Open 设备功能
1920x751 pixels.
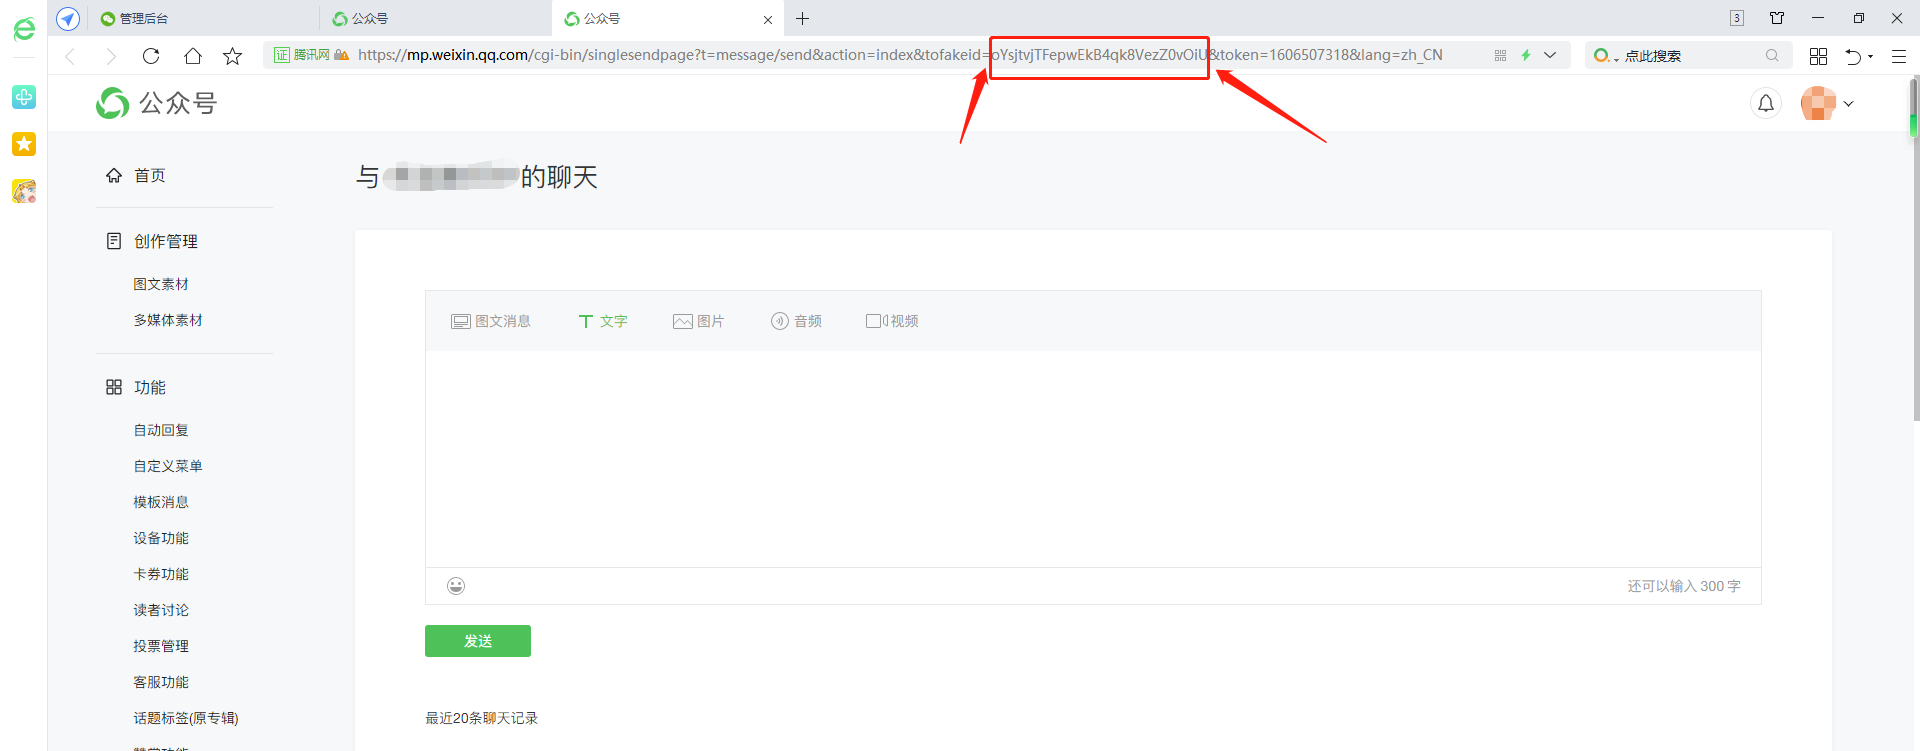161,538
